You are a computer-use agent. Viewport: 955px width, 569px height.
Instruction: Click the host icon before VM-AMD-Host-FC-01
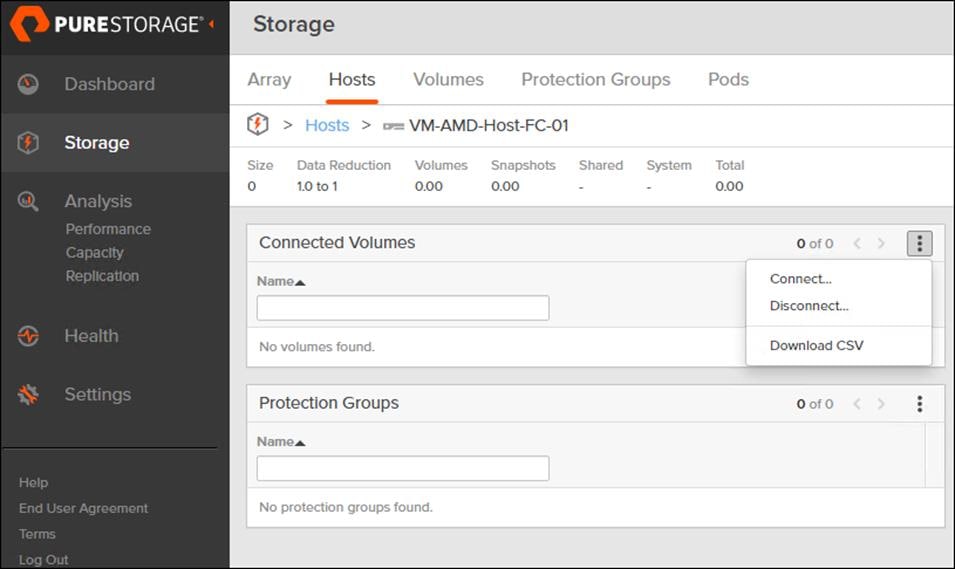(393, 126)
